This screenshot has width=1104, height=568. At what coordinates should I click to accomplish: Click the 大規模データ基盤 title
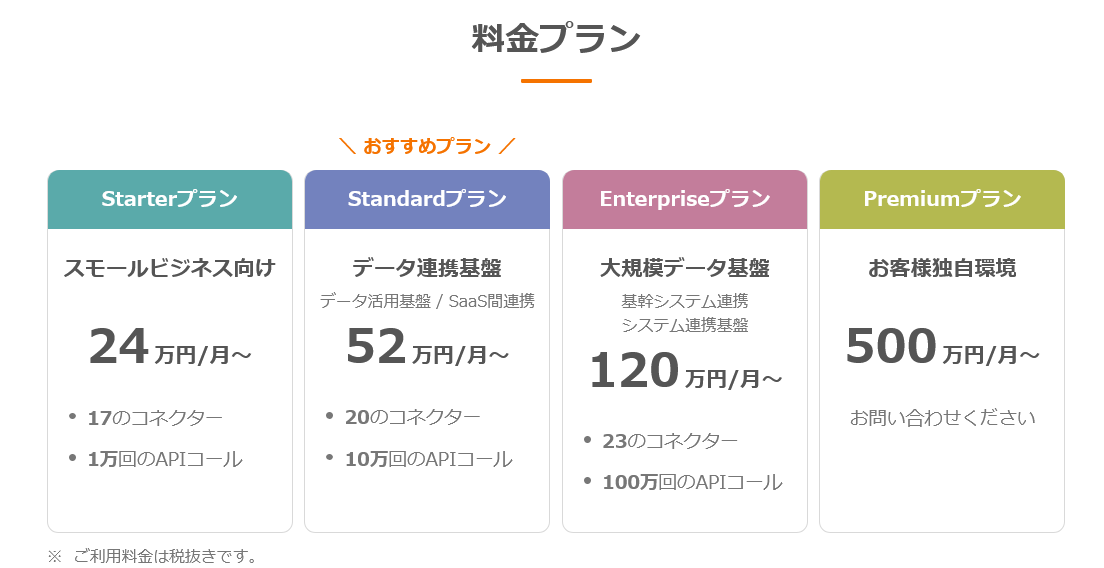click(x=685, y=268)
